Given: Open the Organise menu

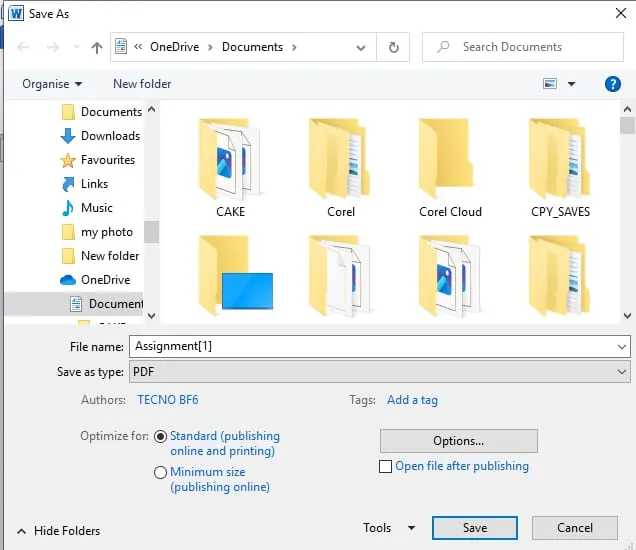Looking at the screenshot, I should pyautogui.click(x=52, y=84).
